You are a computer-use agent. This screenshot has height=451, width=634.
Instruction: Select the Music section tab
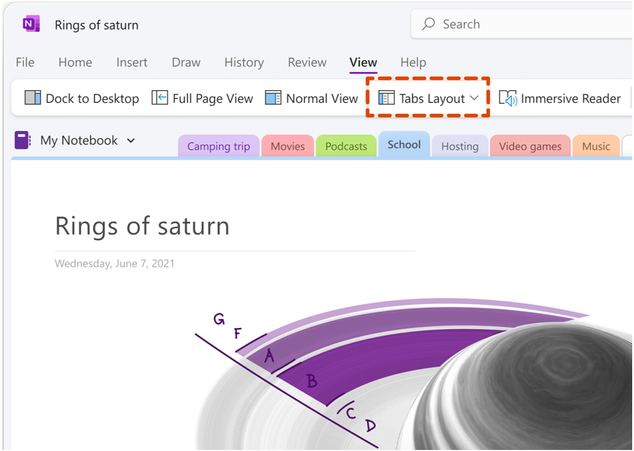tap(596, 146)
